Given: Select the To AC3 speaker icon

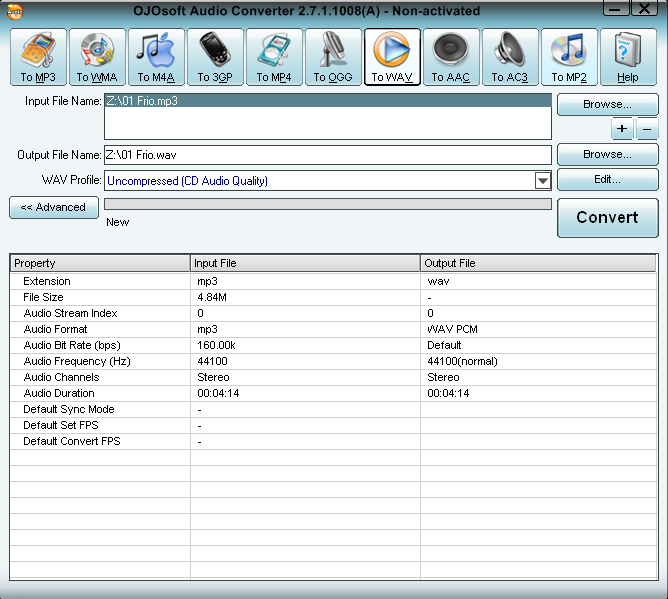Looking at the screenshot, I should point(510,57).
